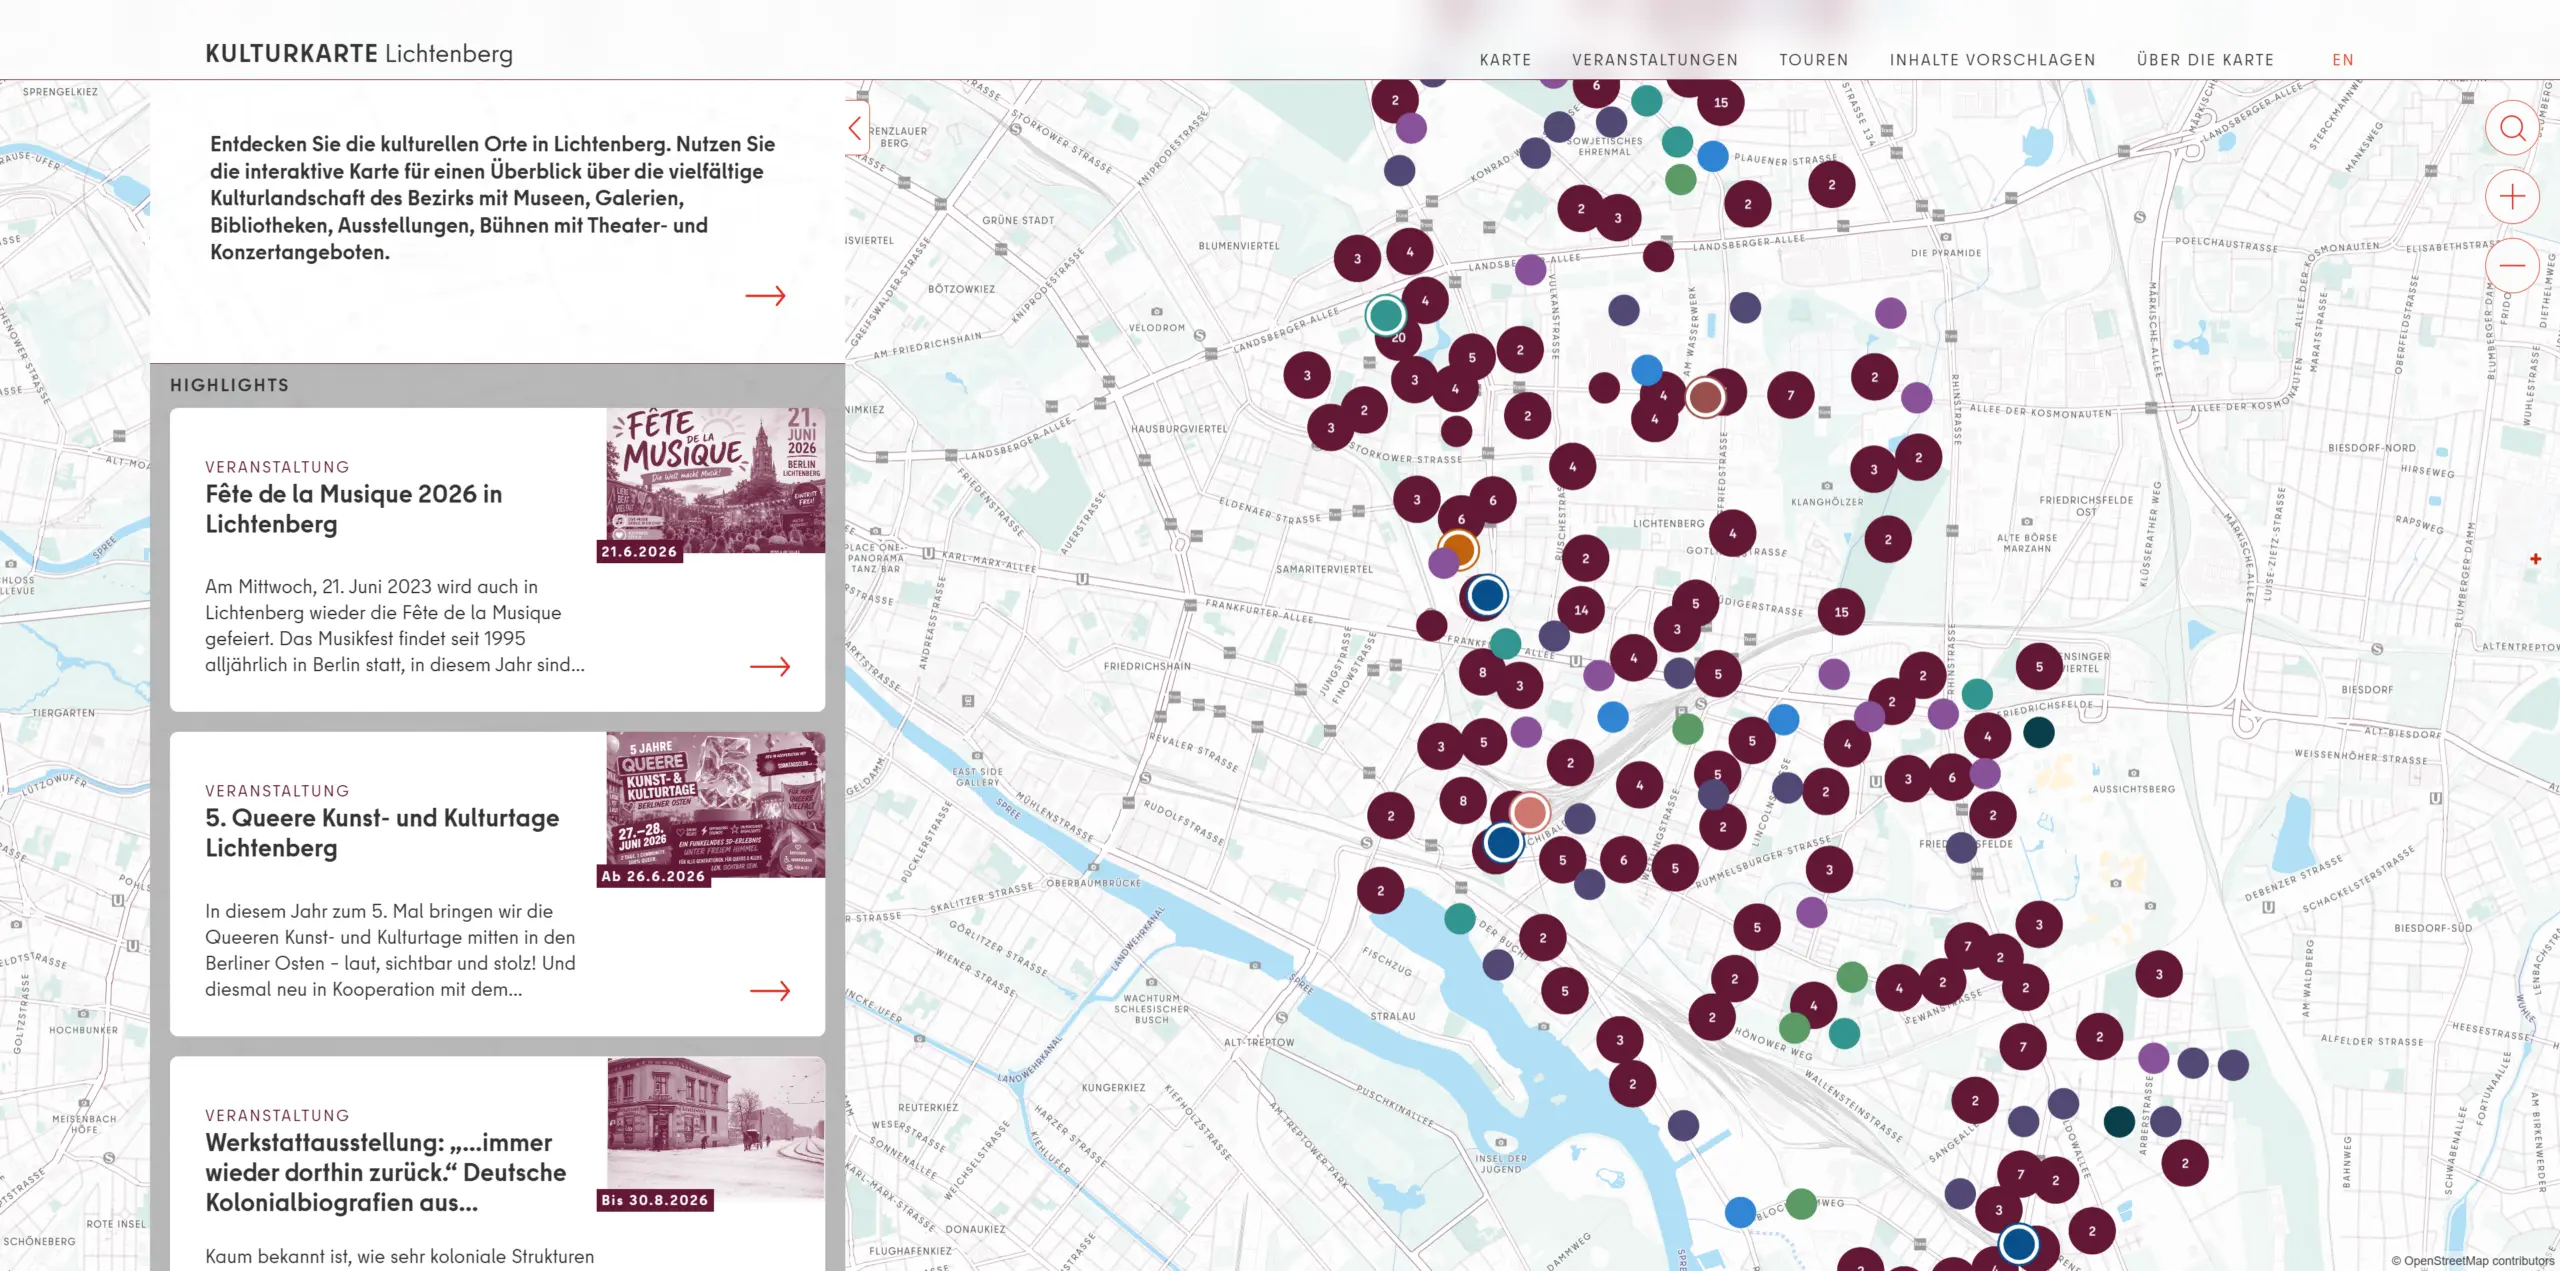The width and height of the screenshot is (2560, 1271).
Task: Zoom out with the minus button
Action: tap(2512, 265)
